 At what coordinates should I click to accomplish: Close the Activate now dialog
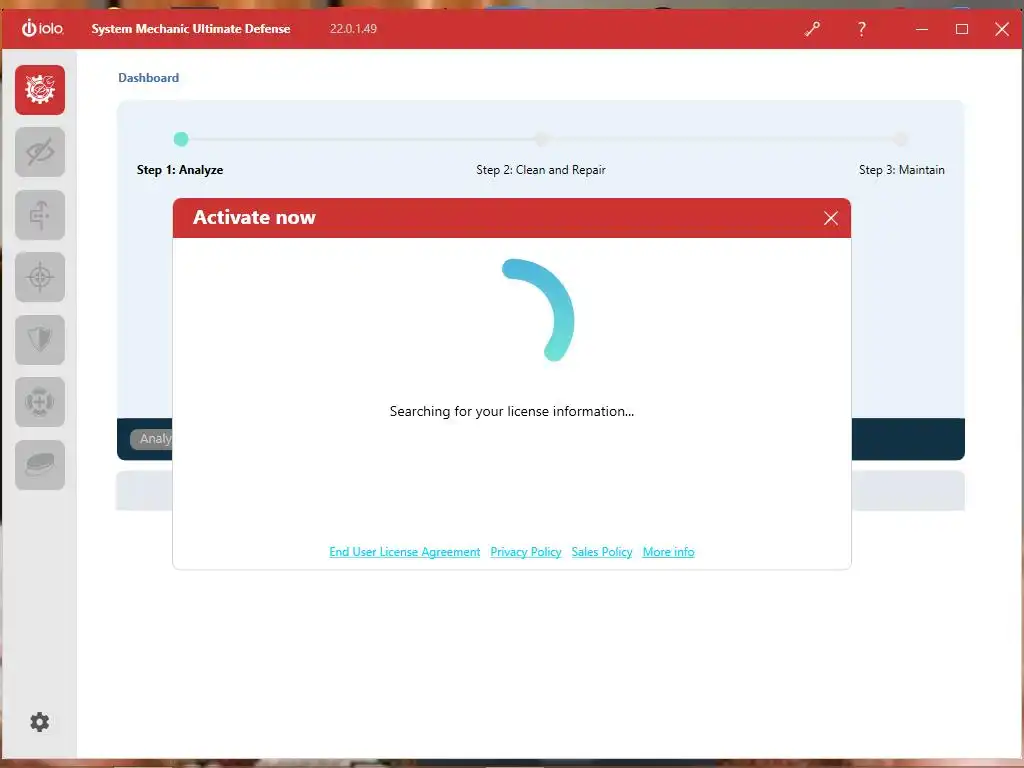tap(831, 218)
